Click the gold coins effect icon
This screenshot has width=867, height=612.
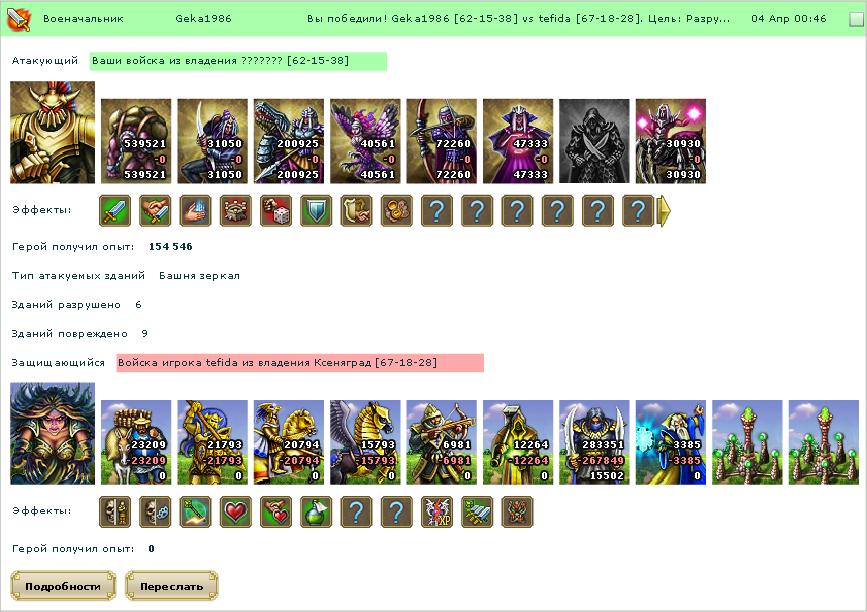tap(396, 211)
